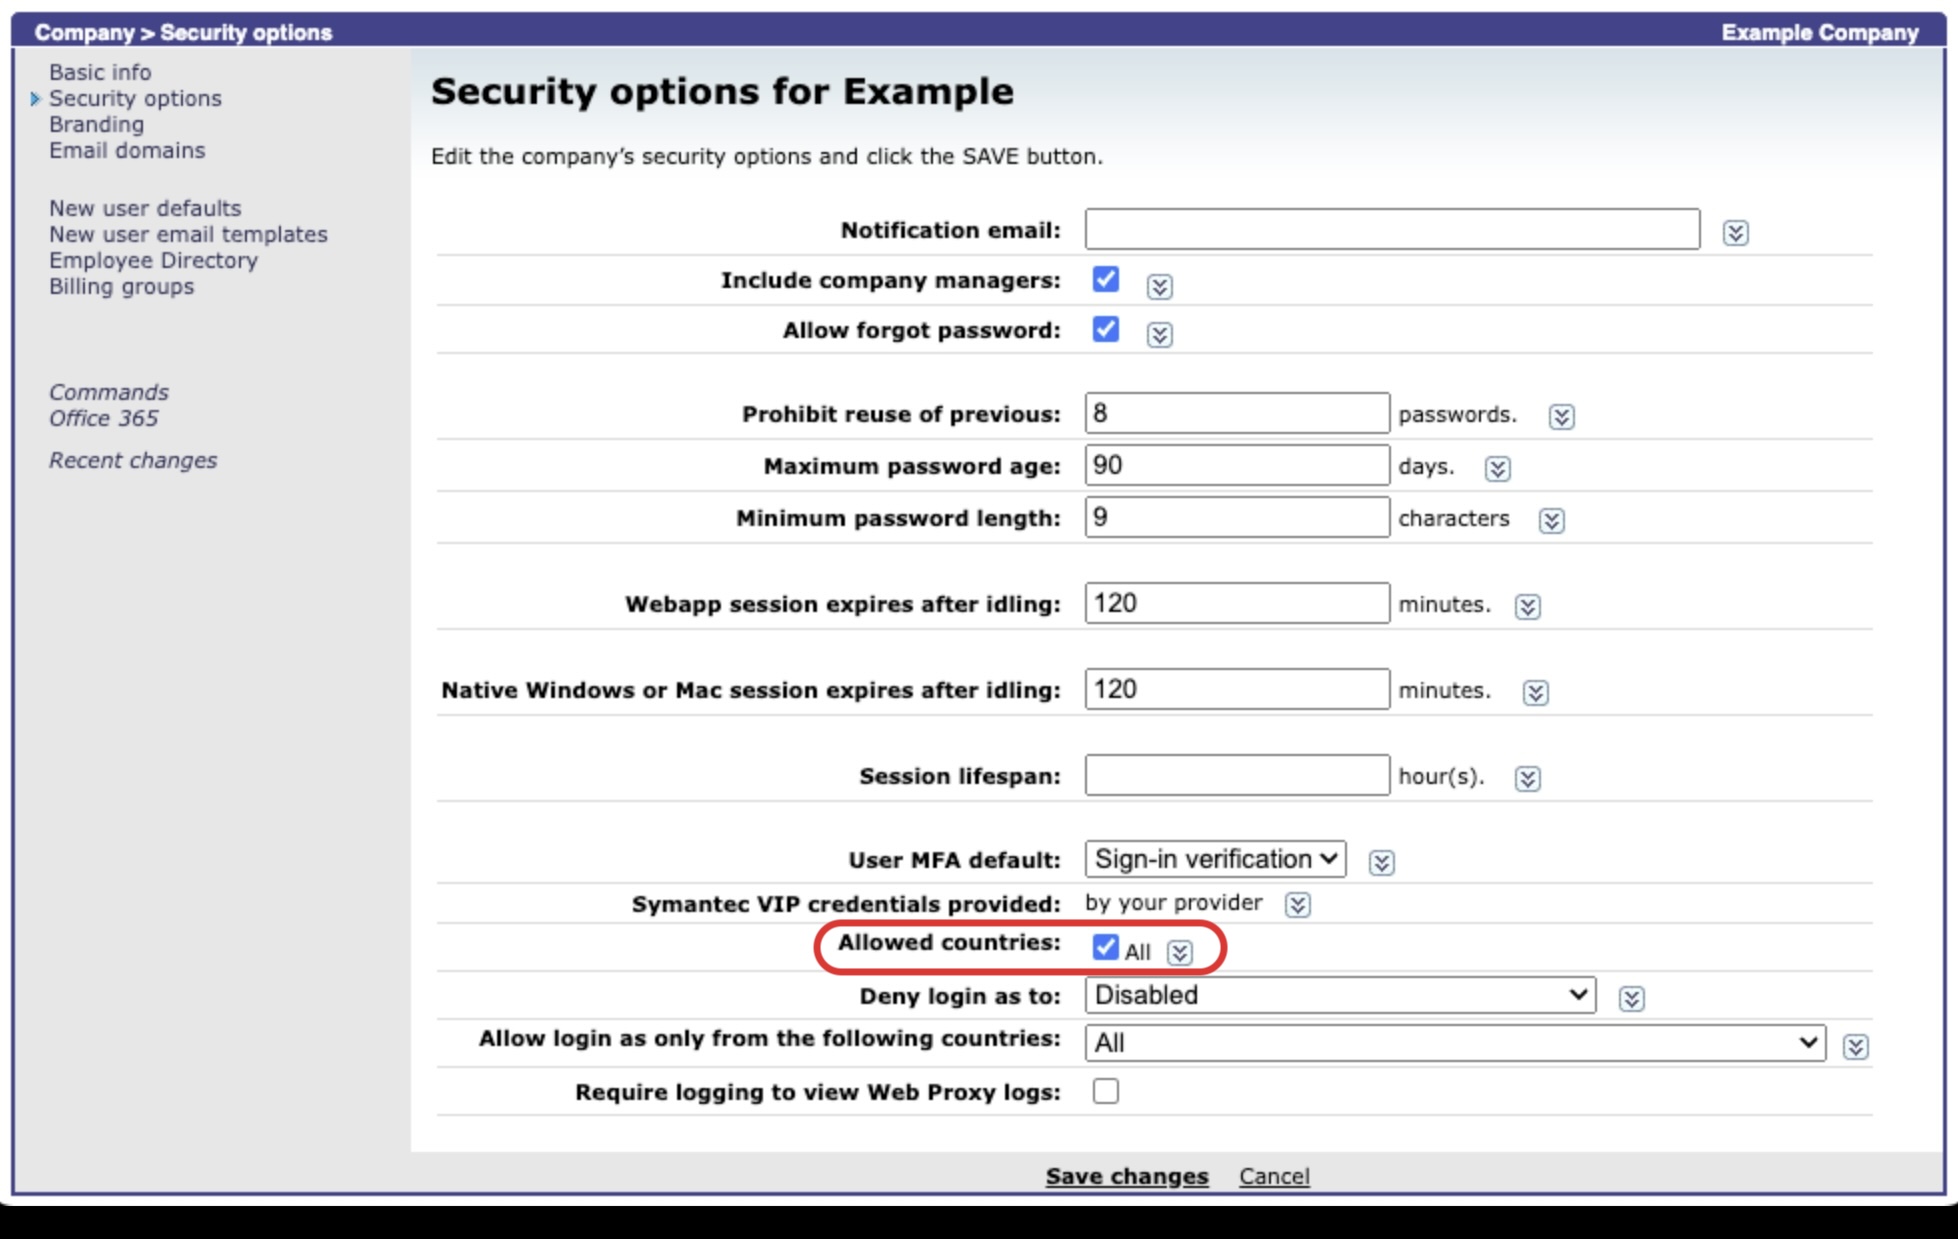
Task: Expand help icon for Symantec VIP credentials
Action: [x=1297, y=905]
